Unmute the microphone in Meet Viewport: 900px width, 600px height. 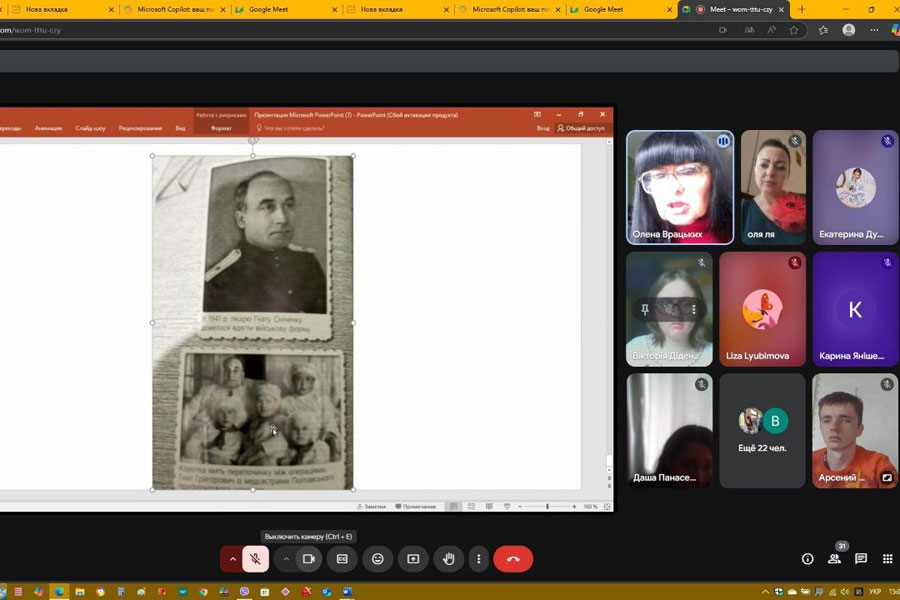(255, 559)
